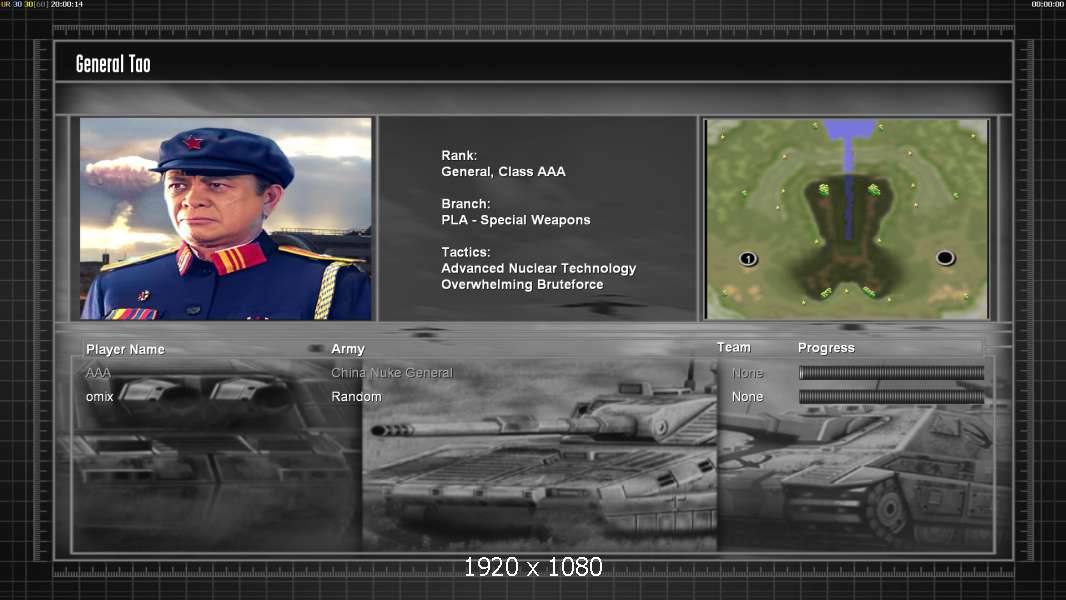Click the 'Progress' column header

tap(826, 348)
